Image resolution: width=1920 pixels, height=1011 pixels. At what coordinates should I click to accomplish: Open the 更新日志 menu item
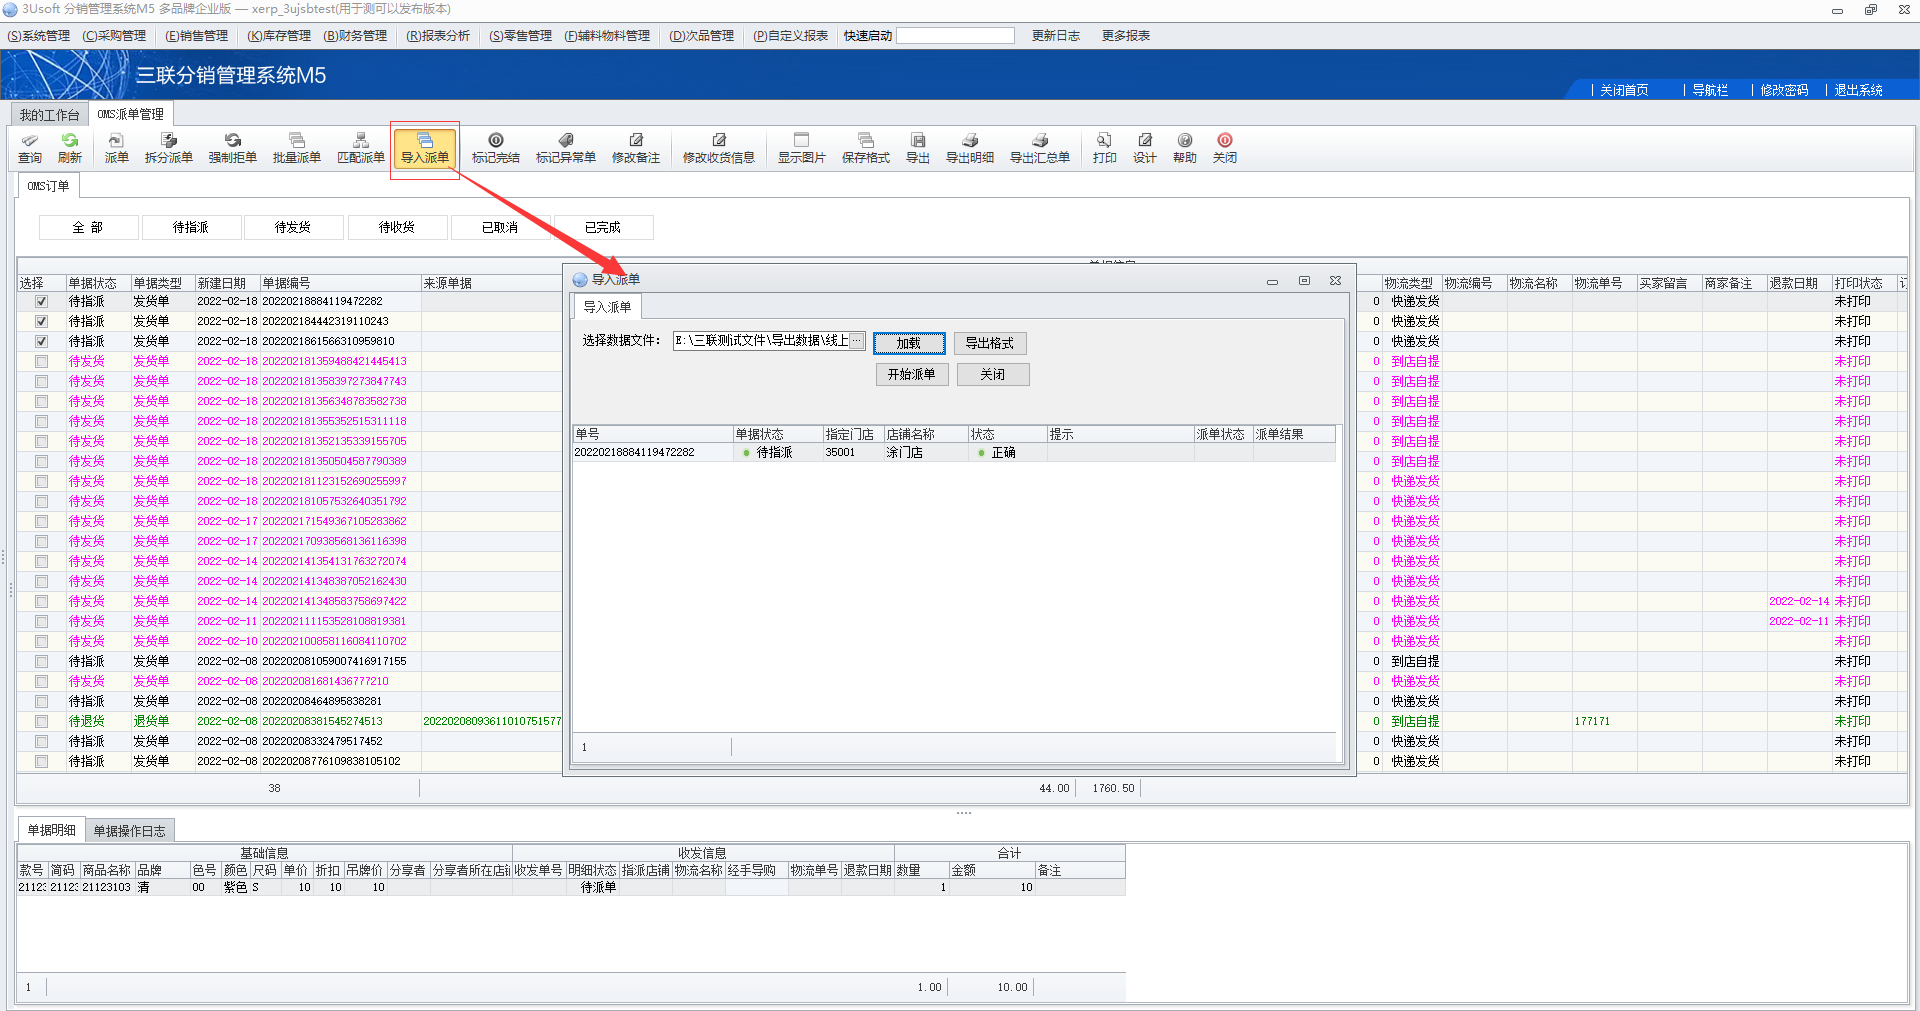click(x=1056, y=36)
